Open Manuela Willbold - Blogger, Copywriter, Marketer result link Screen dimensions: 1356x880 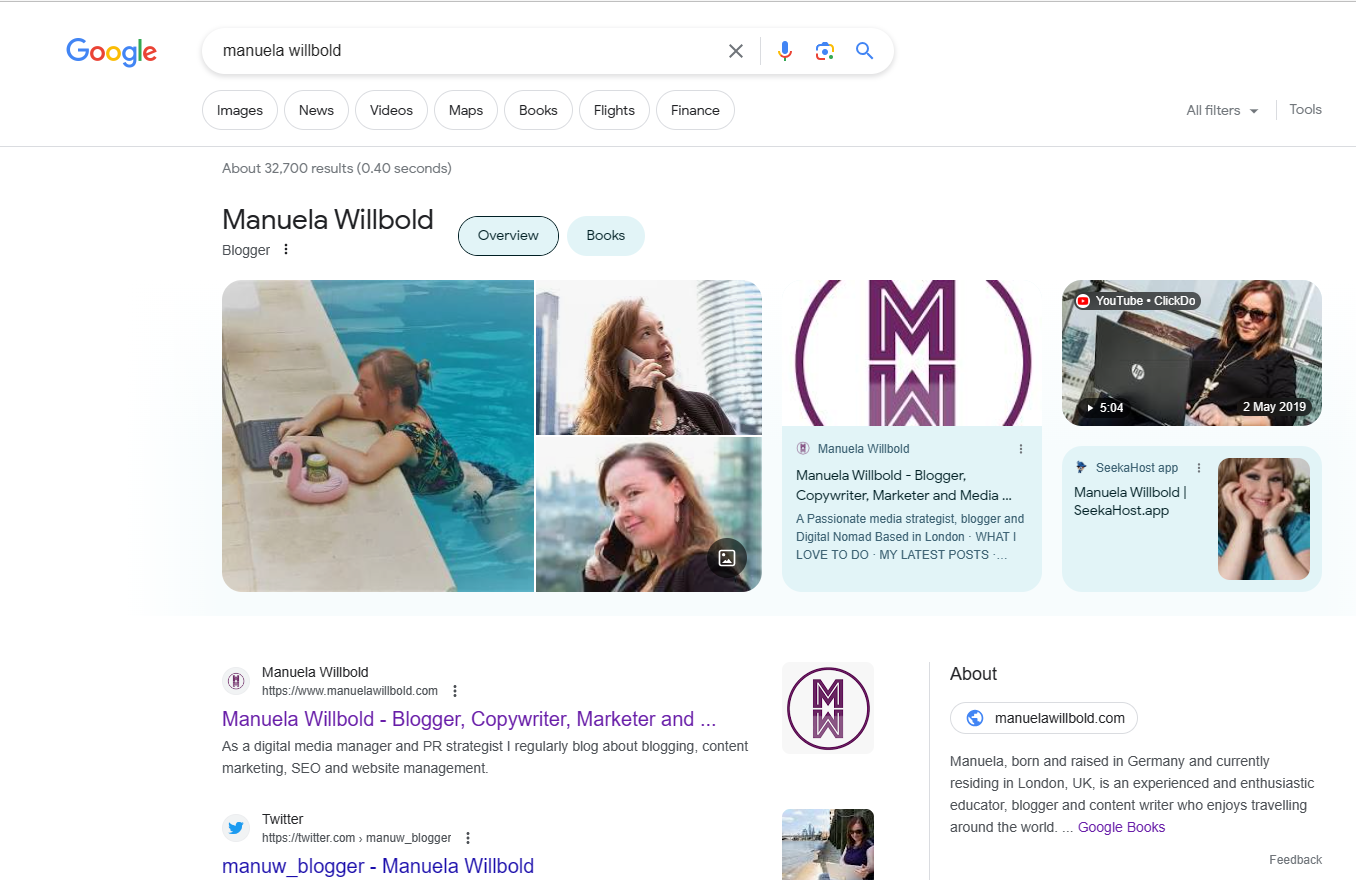coord(469,719)
